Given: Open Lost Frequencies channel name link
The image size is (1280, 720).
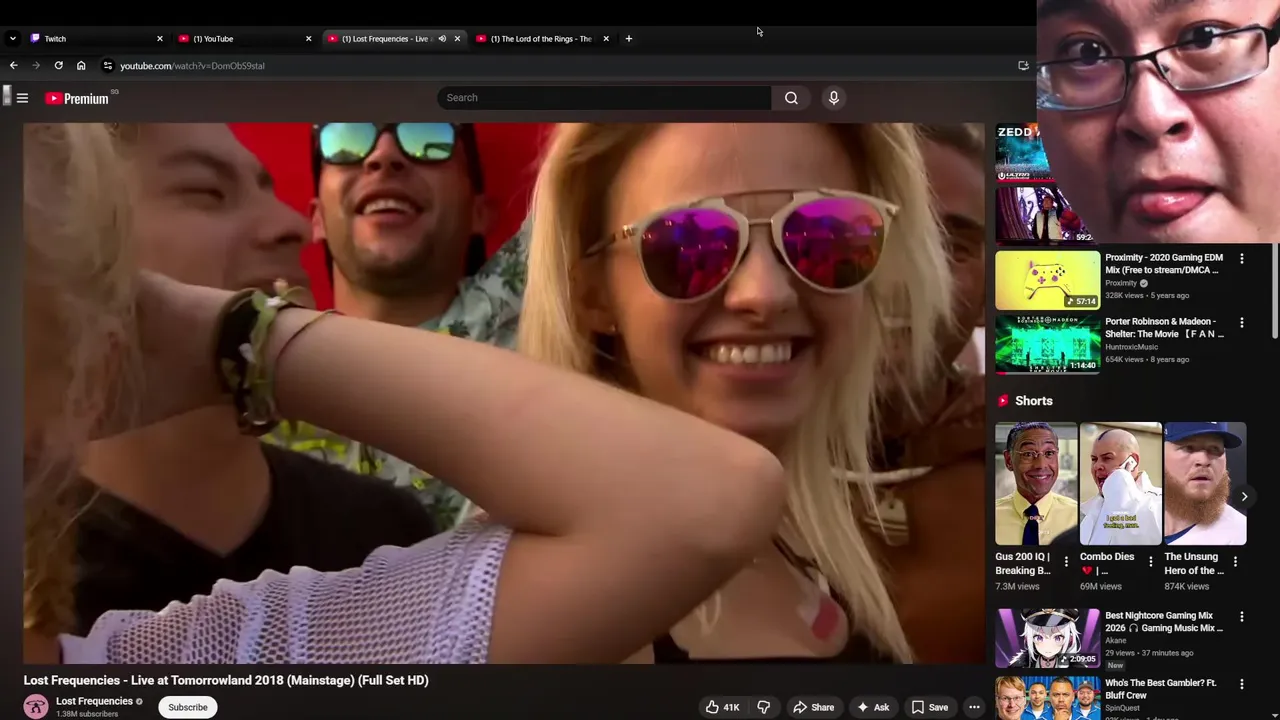Looking at the screenshot, I should 94,701.
